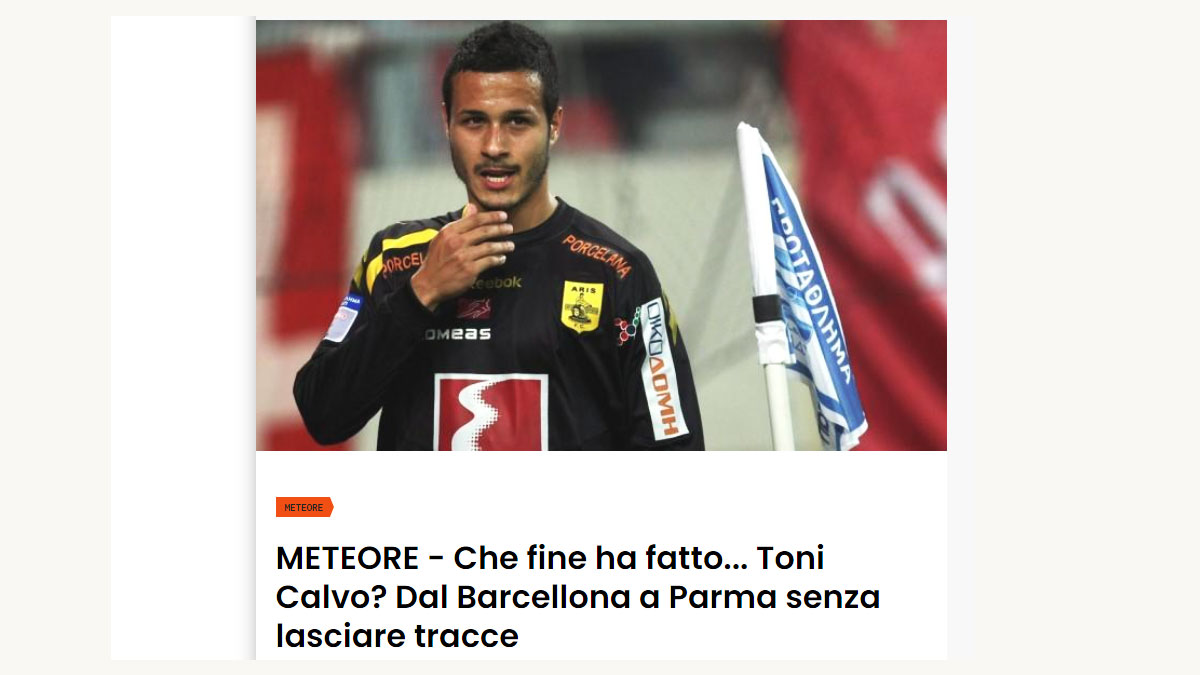Click the red and white chest sponsor logo
The width and height of the screenshot is (1200, 675).
(491, 412)
